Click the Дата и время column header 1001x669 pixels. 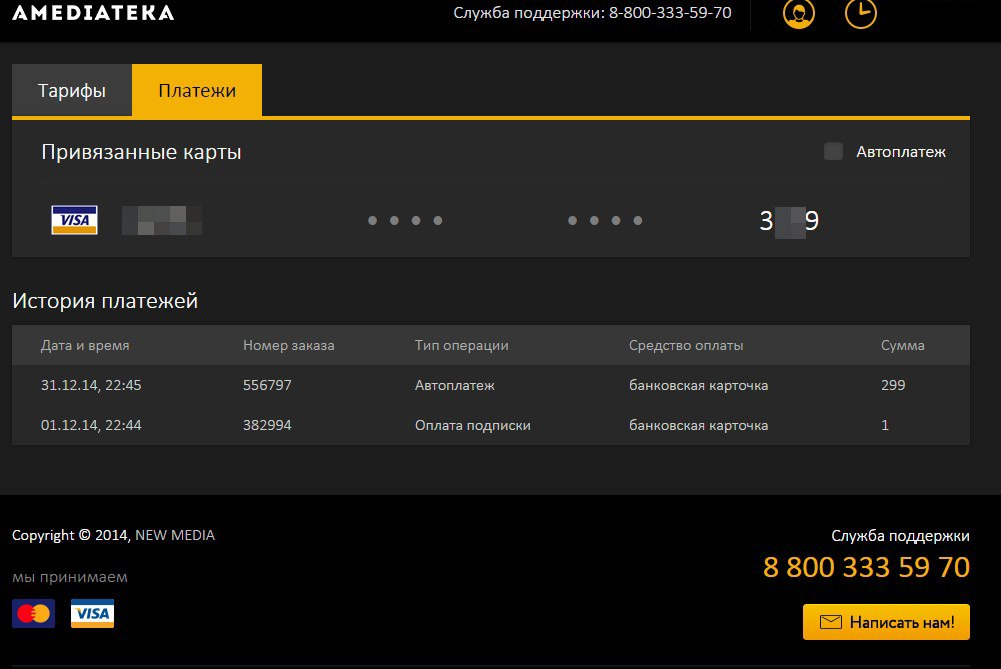tap(85, 345)
